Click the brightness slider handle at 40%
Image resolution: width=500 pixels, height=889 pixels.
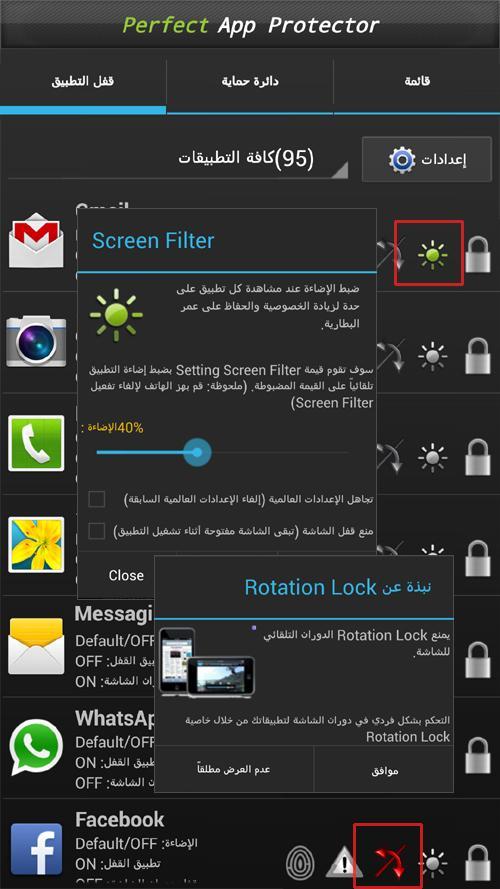(x=197, y=452)
